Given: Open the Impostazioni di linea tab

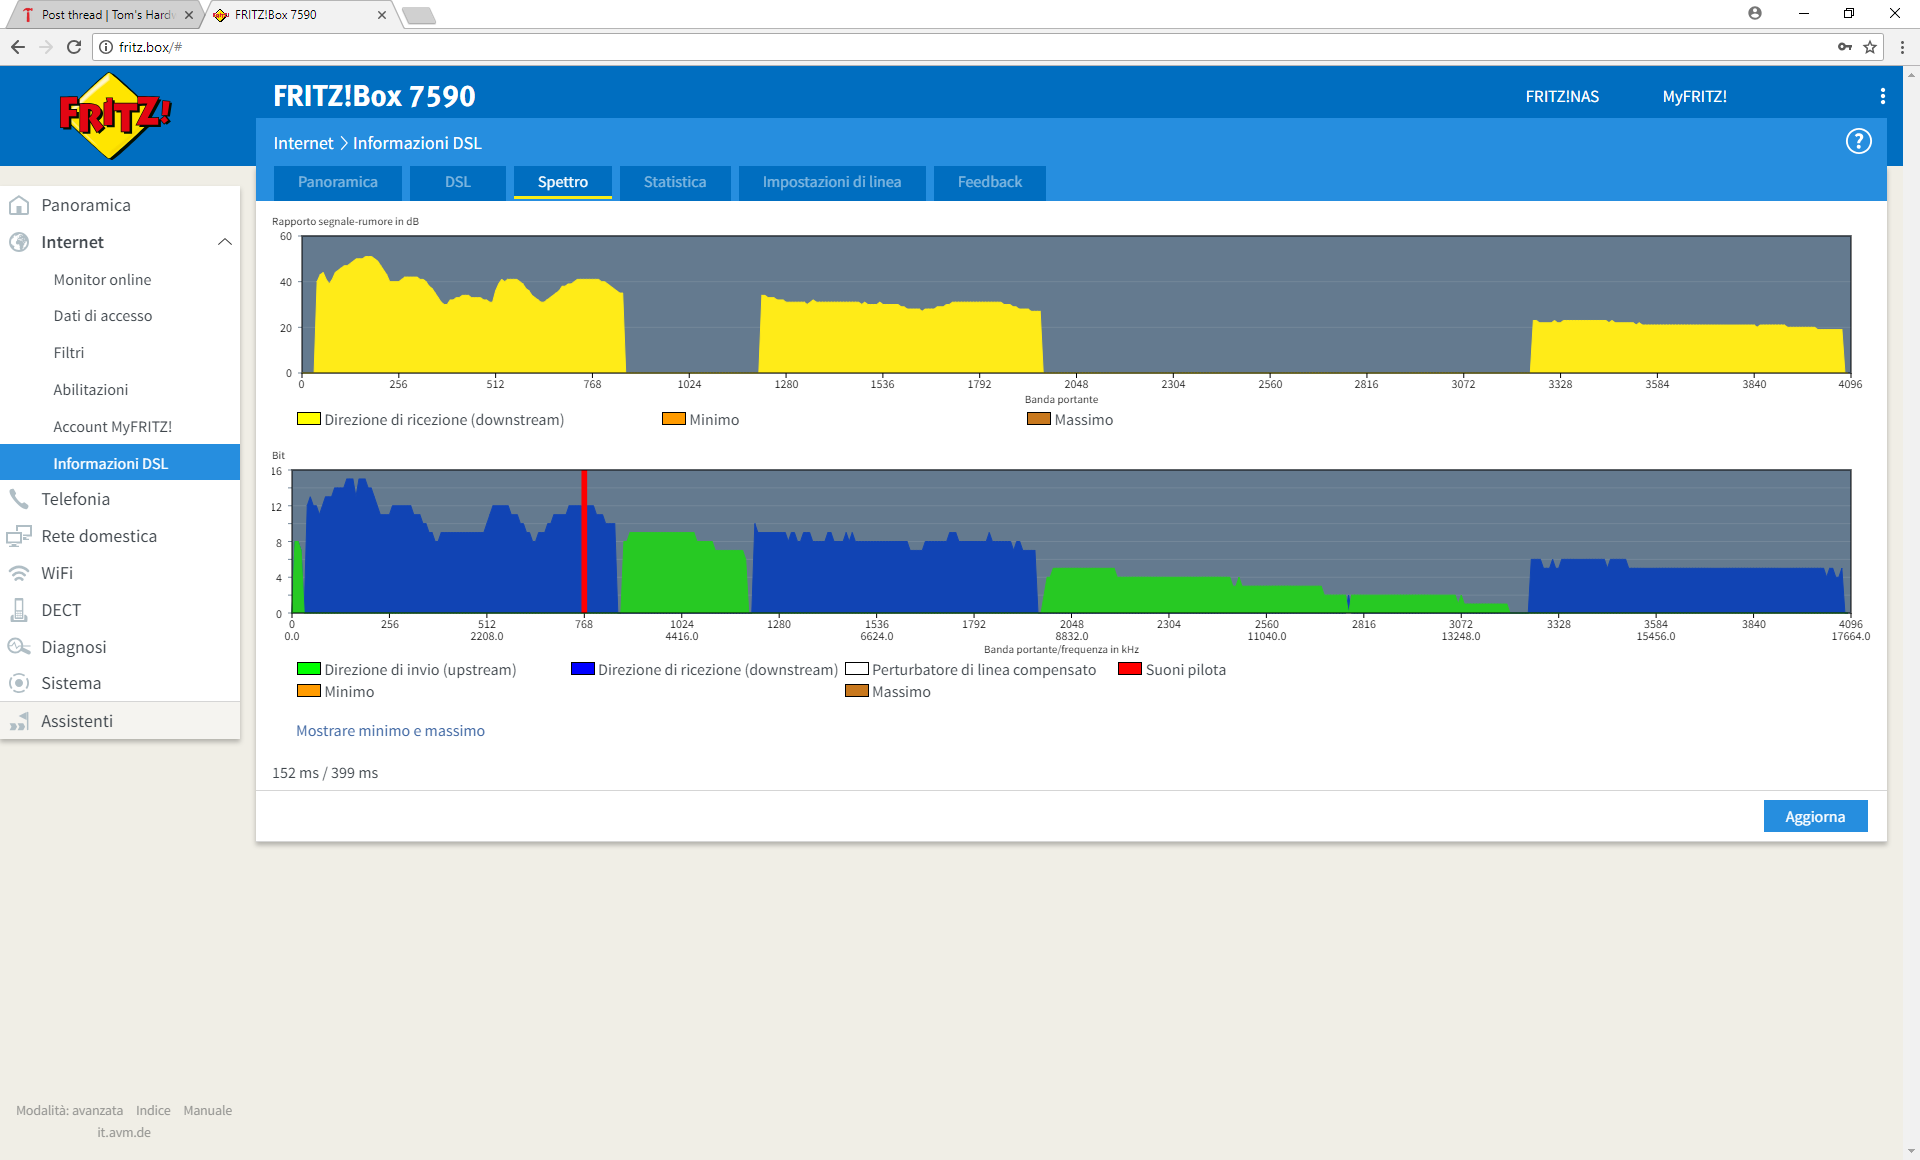Looking at the screenshot, I should (x=831, y=182).
